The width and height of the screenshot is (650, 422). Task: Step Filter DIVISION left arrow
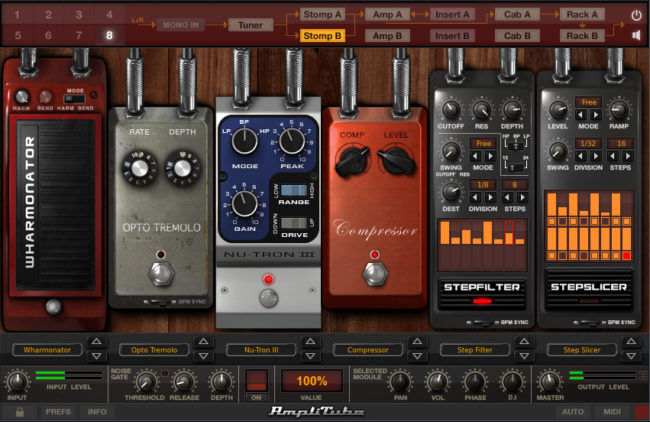point(476,197)
